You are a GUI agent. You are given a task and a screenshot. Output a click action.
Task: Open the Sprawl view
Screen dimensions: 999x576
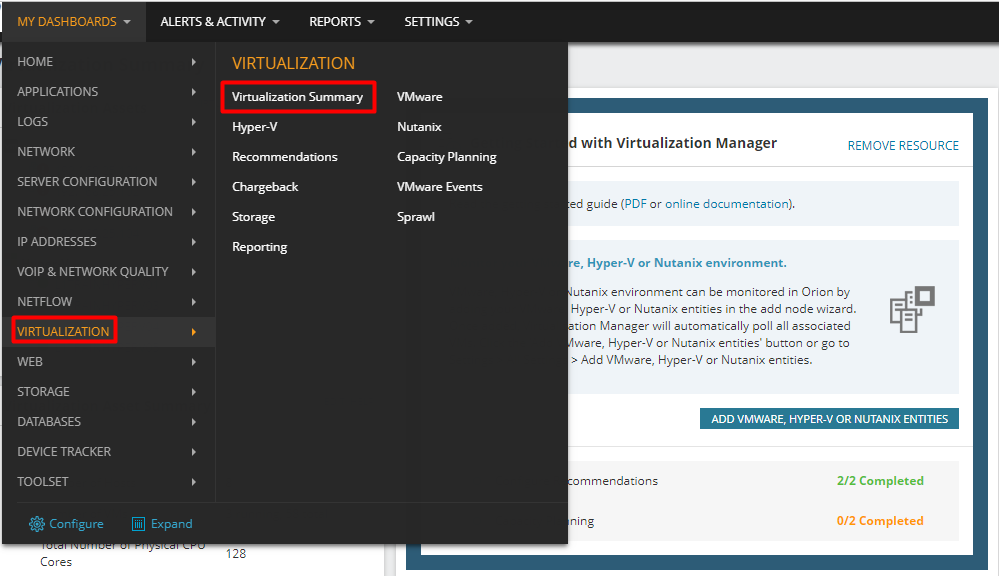coord(415,217)
